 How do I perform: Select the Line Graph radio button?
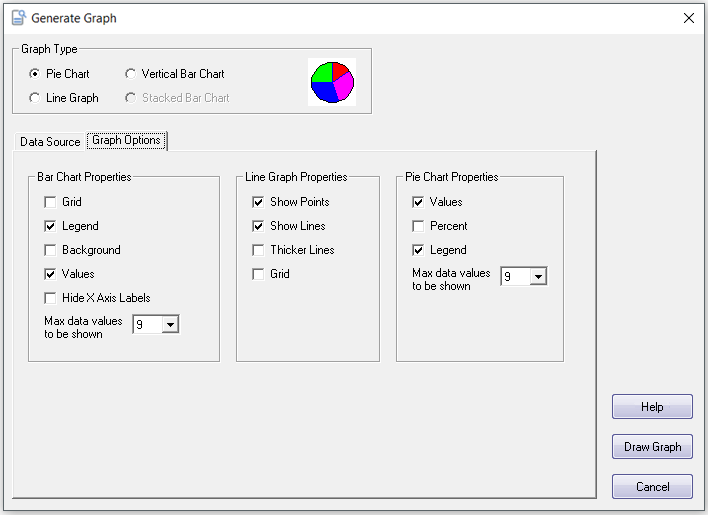tap(34, 97)
